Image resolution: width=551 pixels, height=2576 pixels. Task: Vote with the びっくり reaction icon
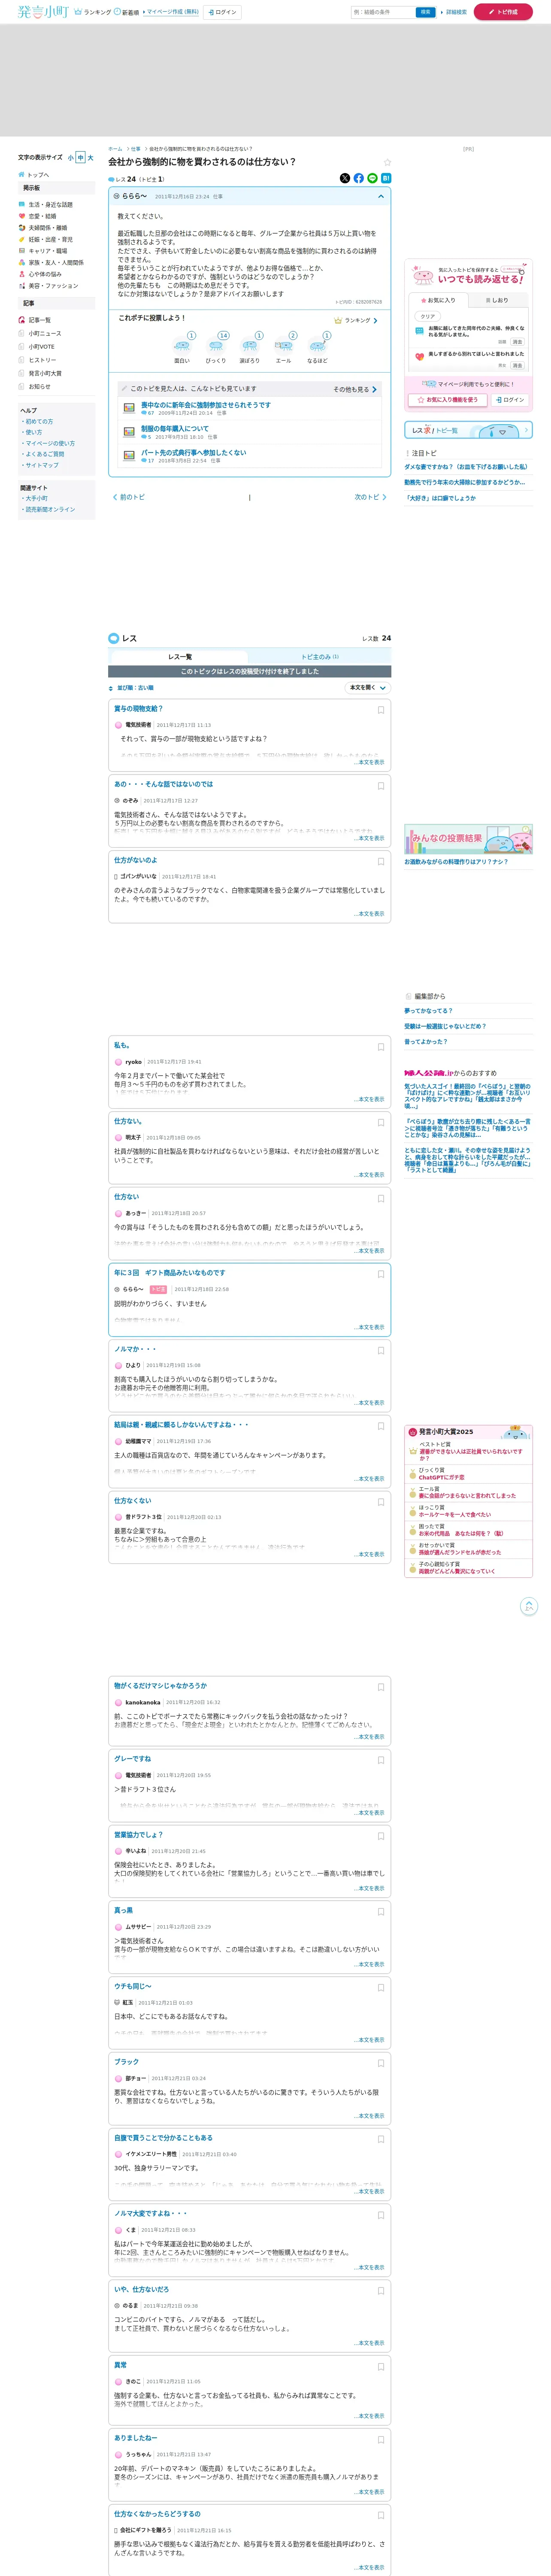click(216, 345)
